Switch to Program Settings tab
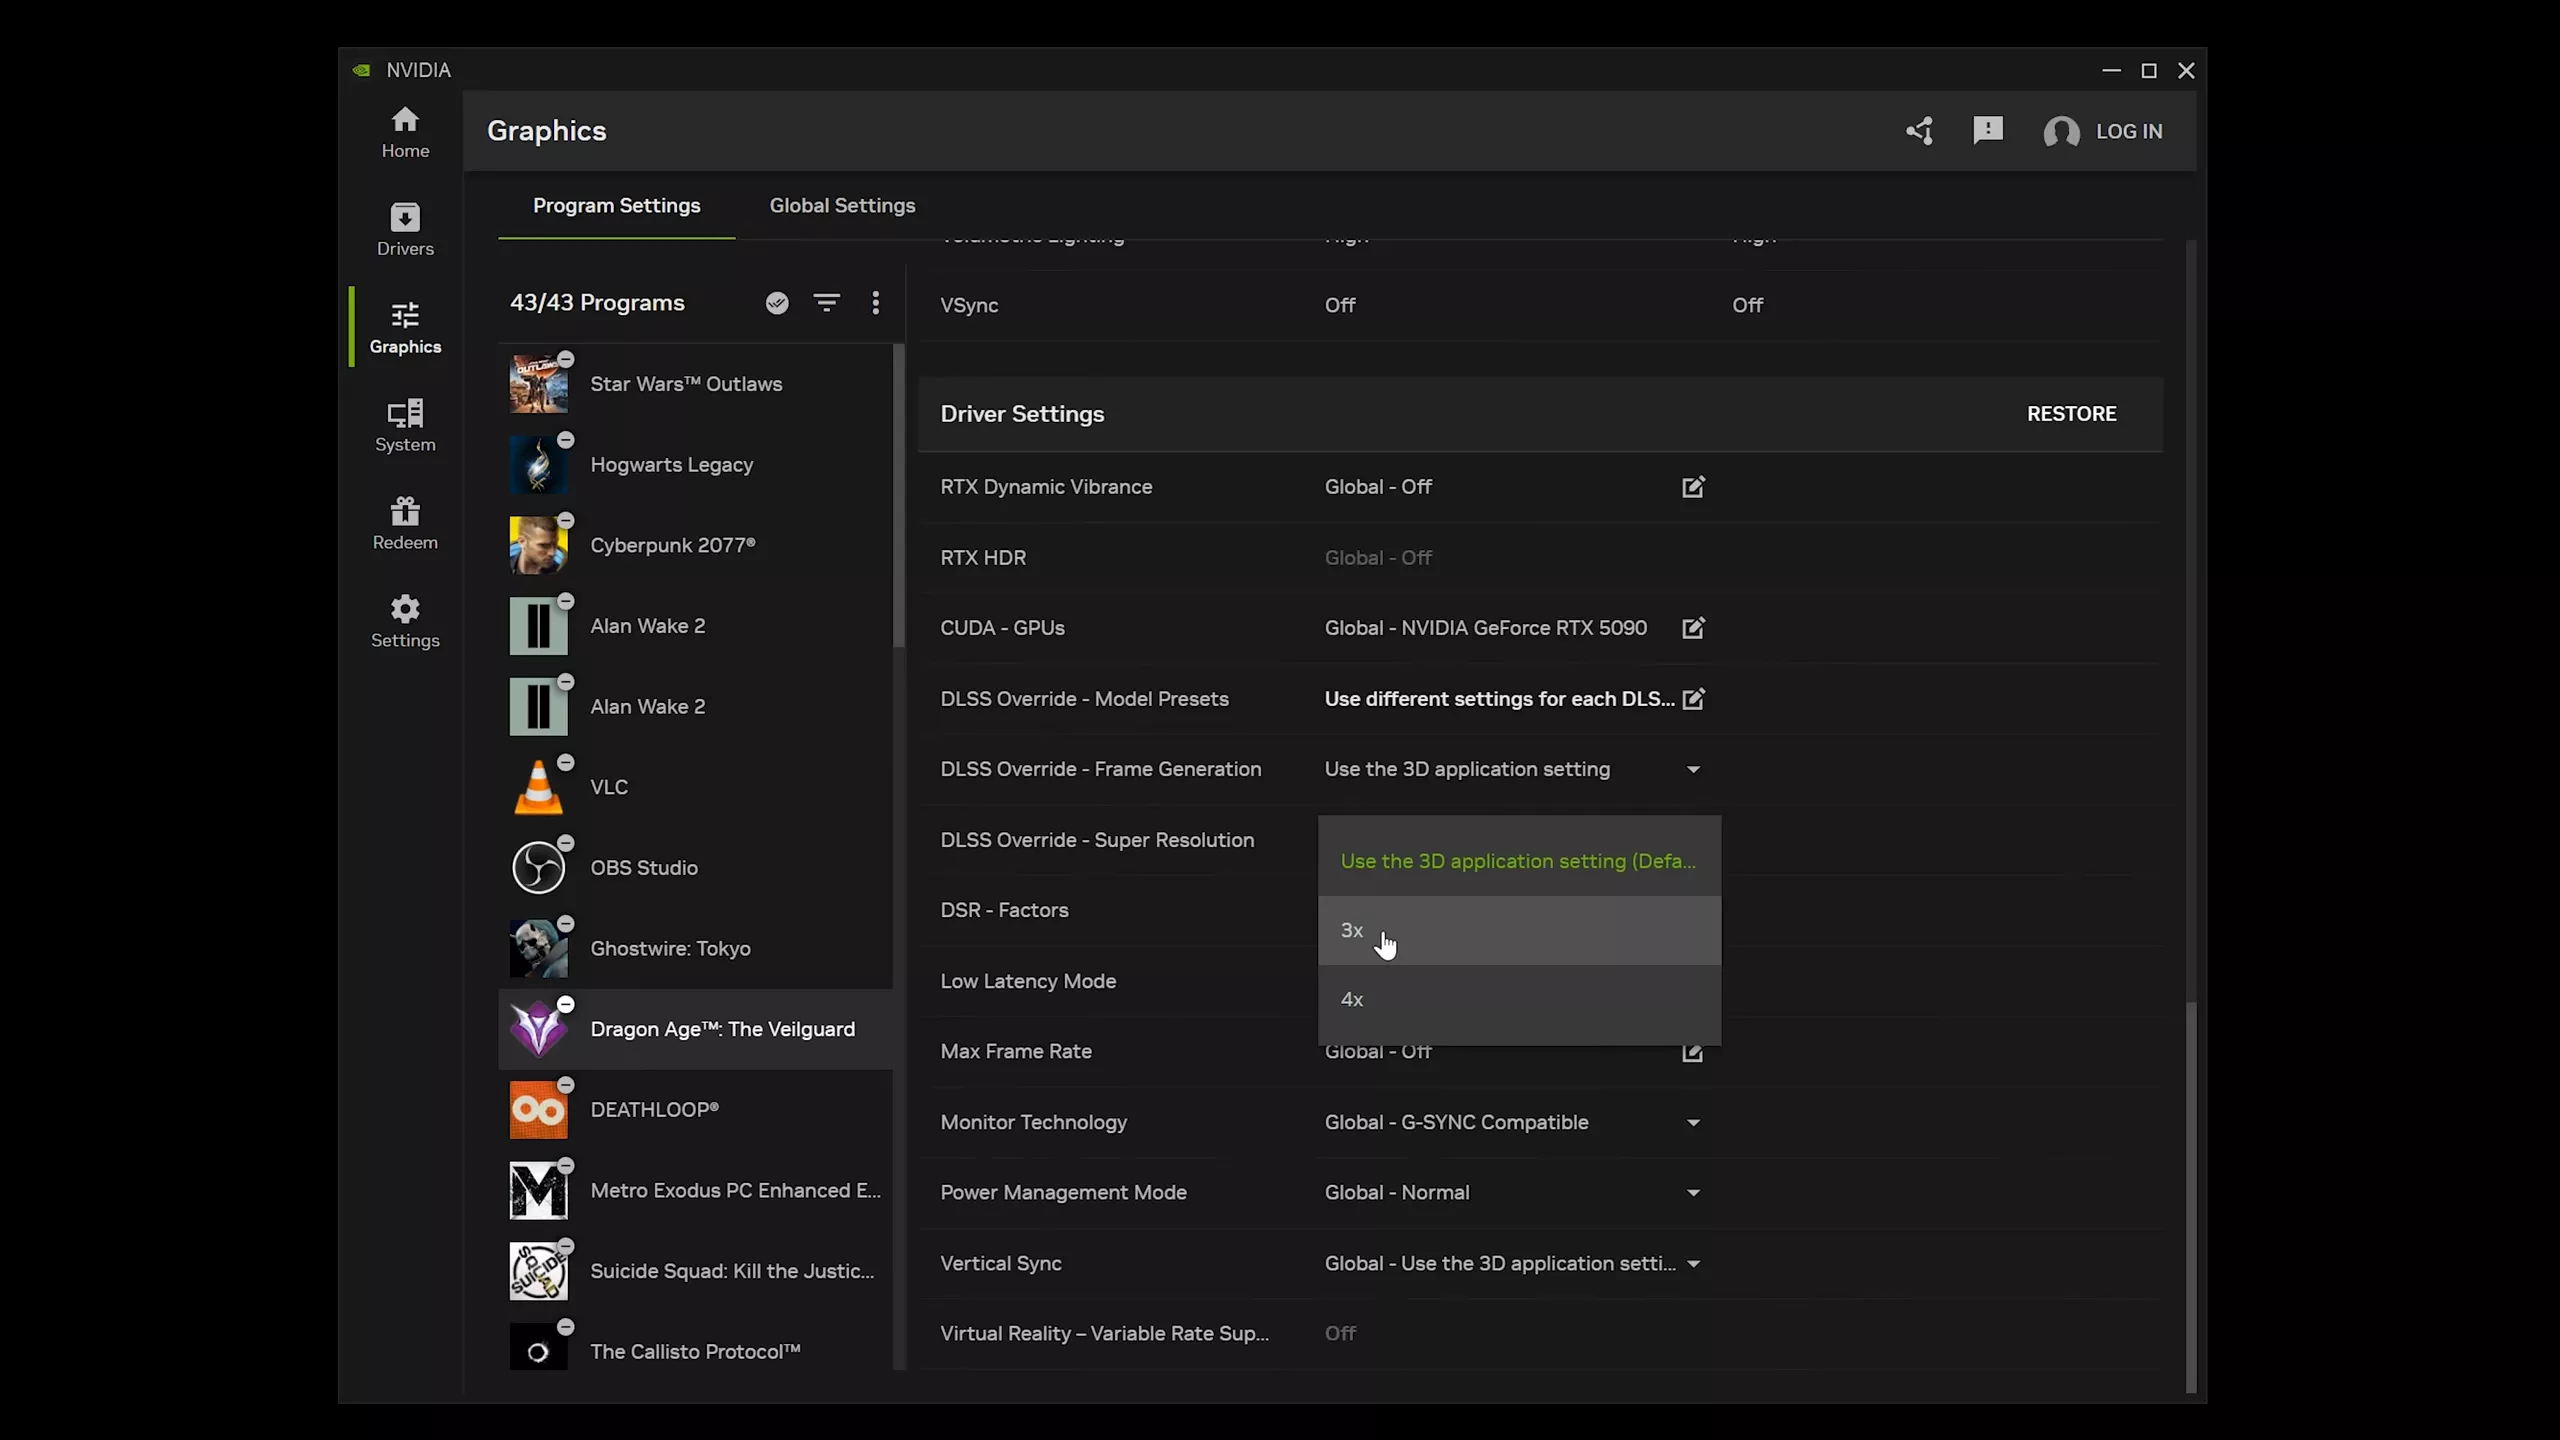This screenshot has width=2560, height=1440. [617, 204]
